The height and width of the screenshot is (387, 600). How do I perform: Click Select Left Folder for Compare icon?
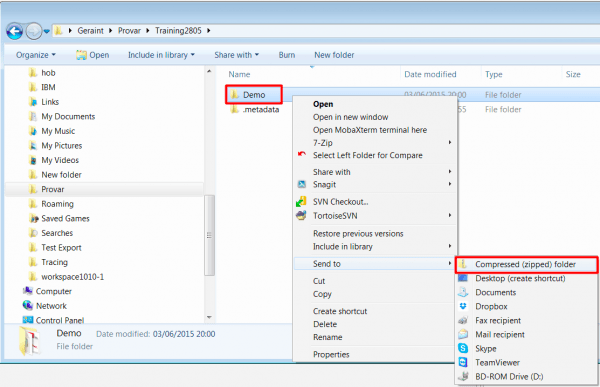click(x=302, y=154)
